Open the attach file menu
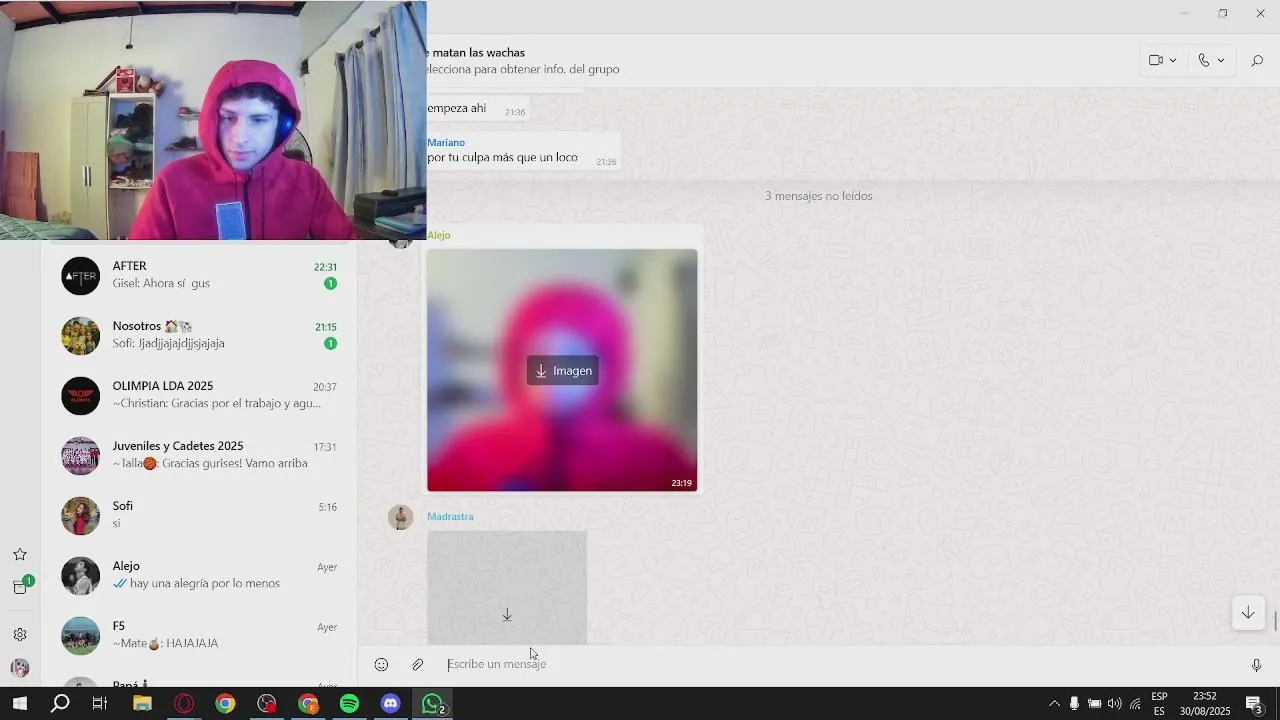 coord(418,664)
